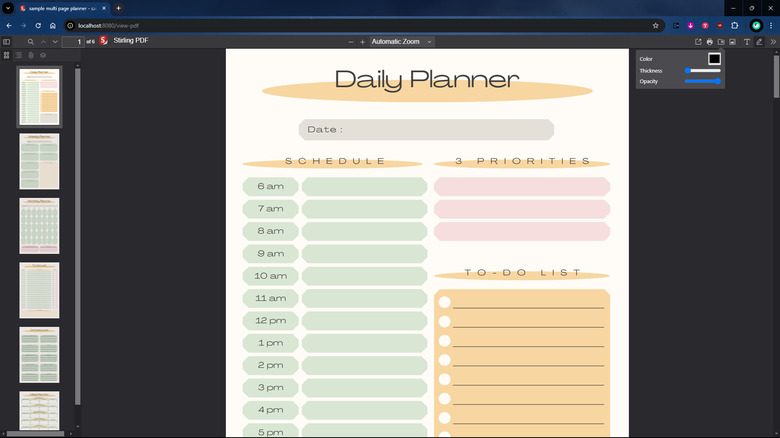Adjust the Thickness slider
Screen dimensions: 780x438
[702, 71]
